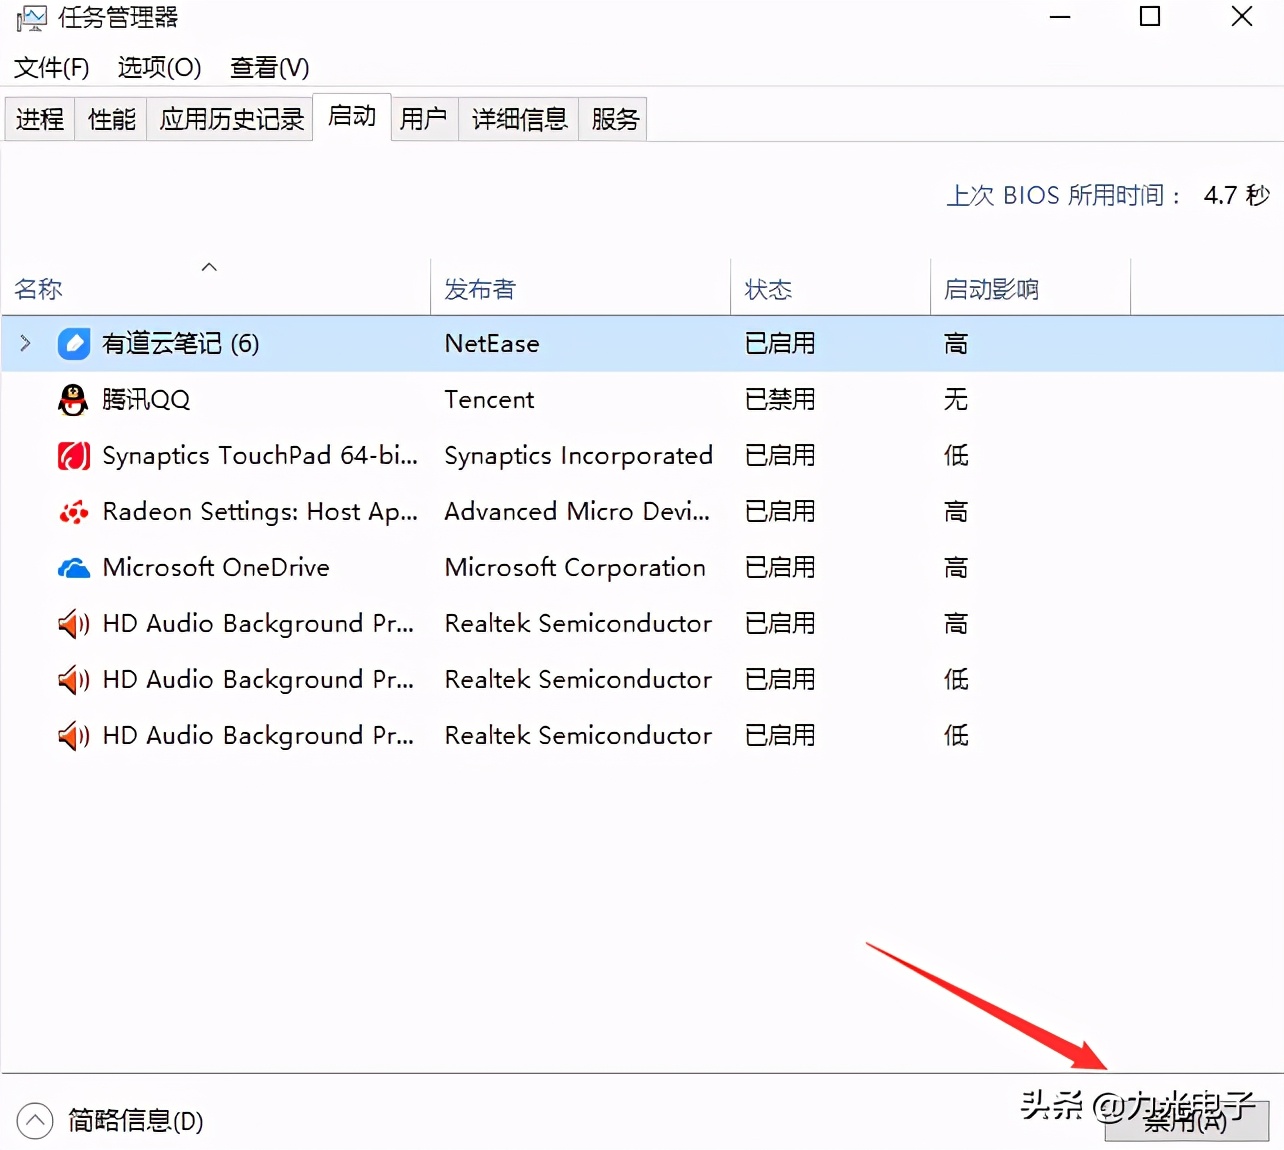Click the Microsoft OneDrive cloud icon
The image size is (1284, 1150).
coord(72,567)
